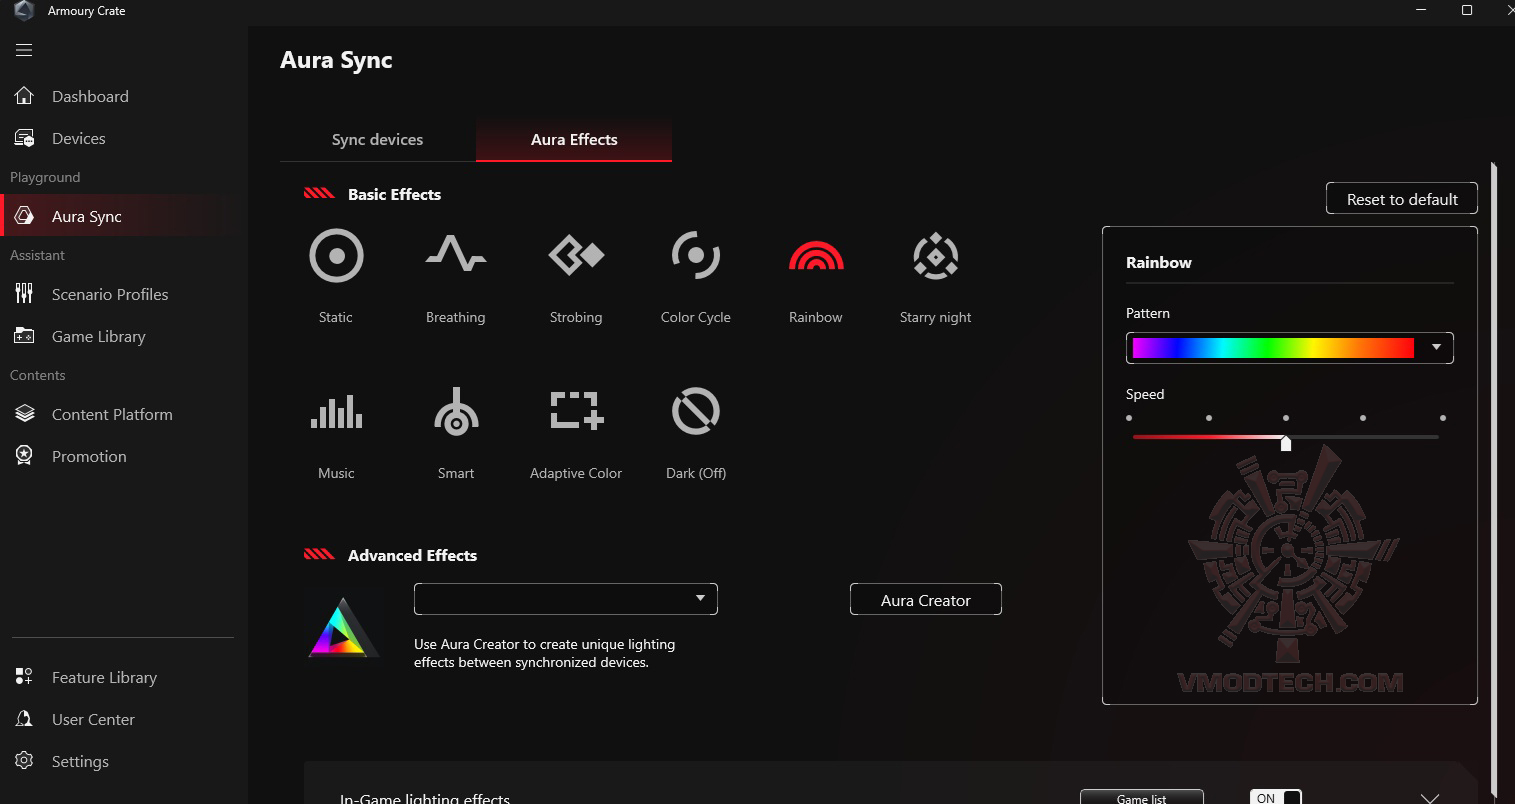This screenshot has width=1515, height=804.
Task: Choose the Strobing effect icon
Action: click(576, 255)
